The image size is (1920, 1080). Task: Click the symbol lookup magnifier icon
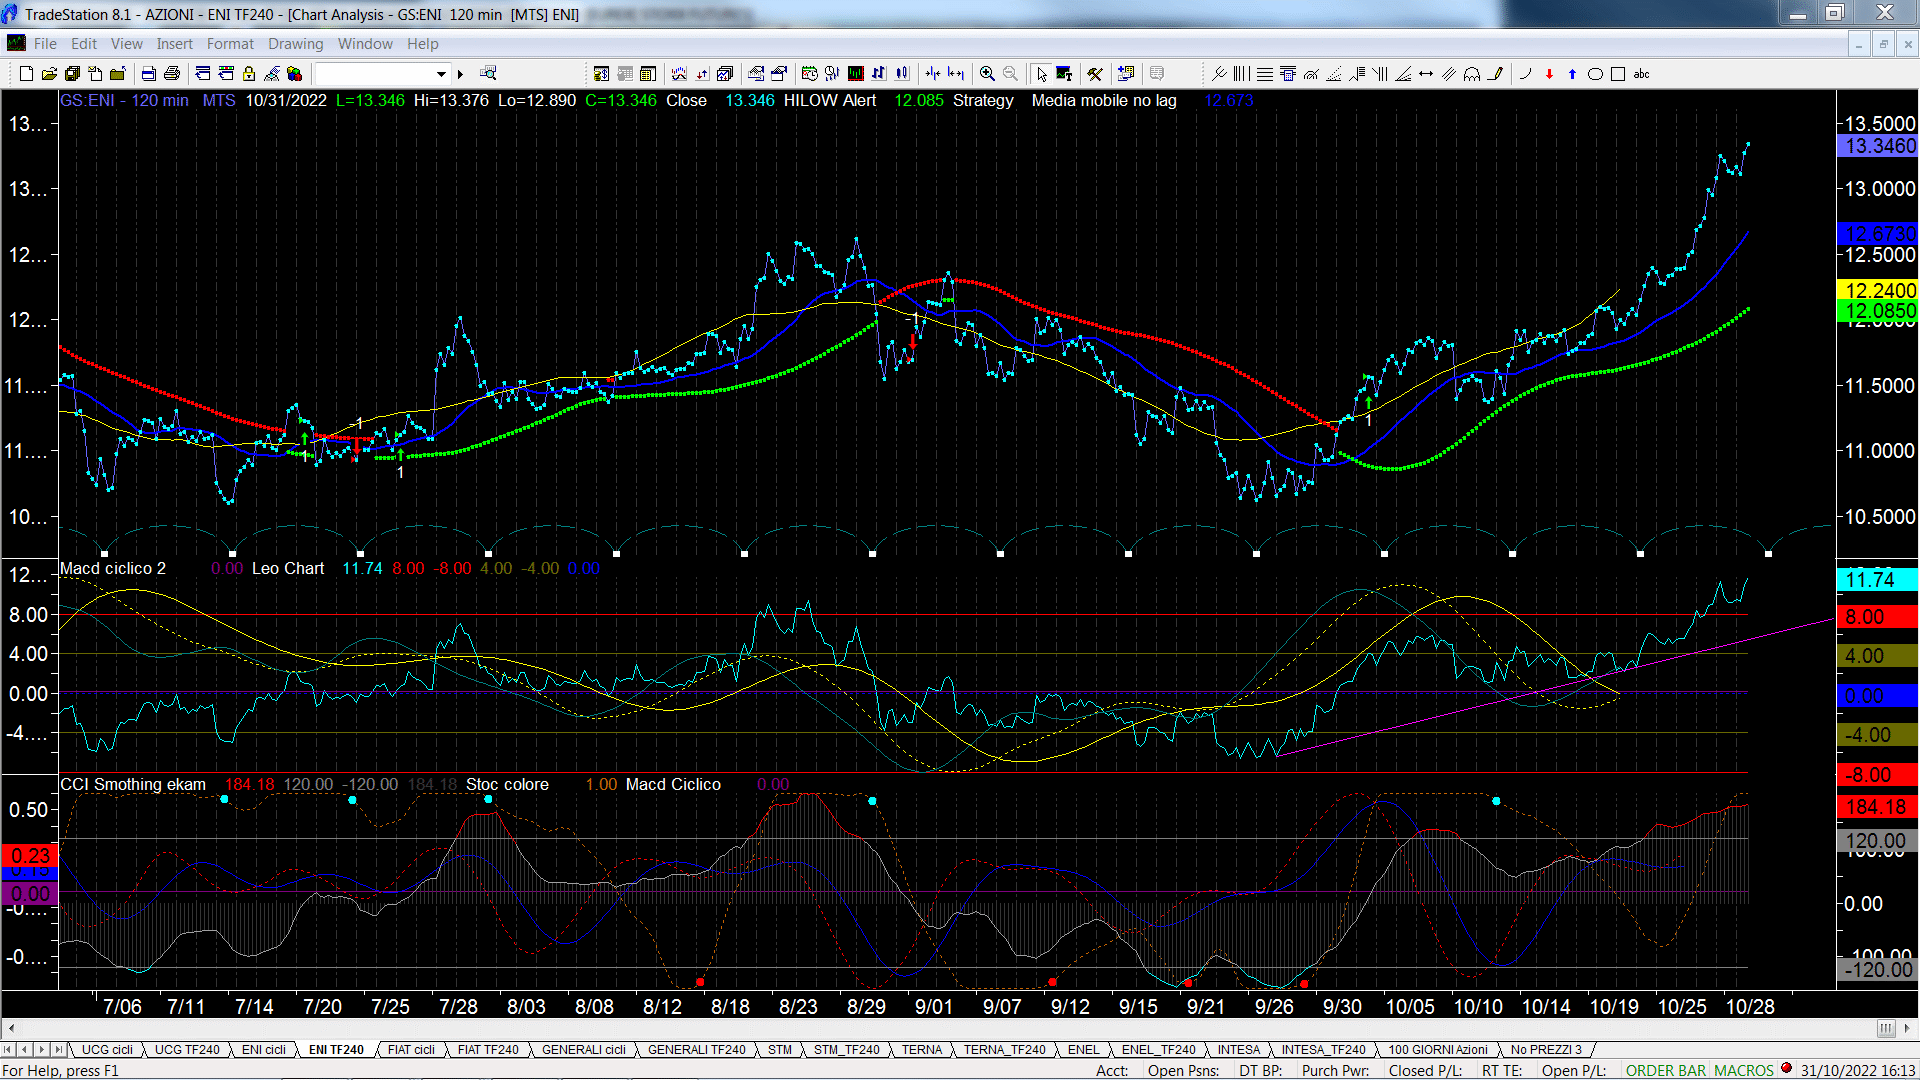pyautogui.click(x=488, y=74)
